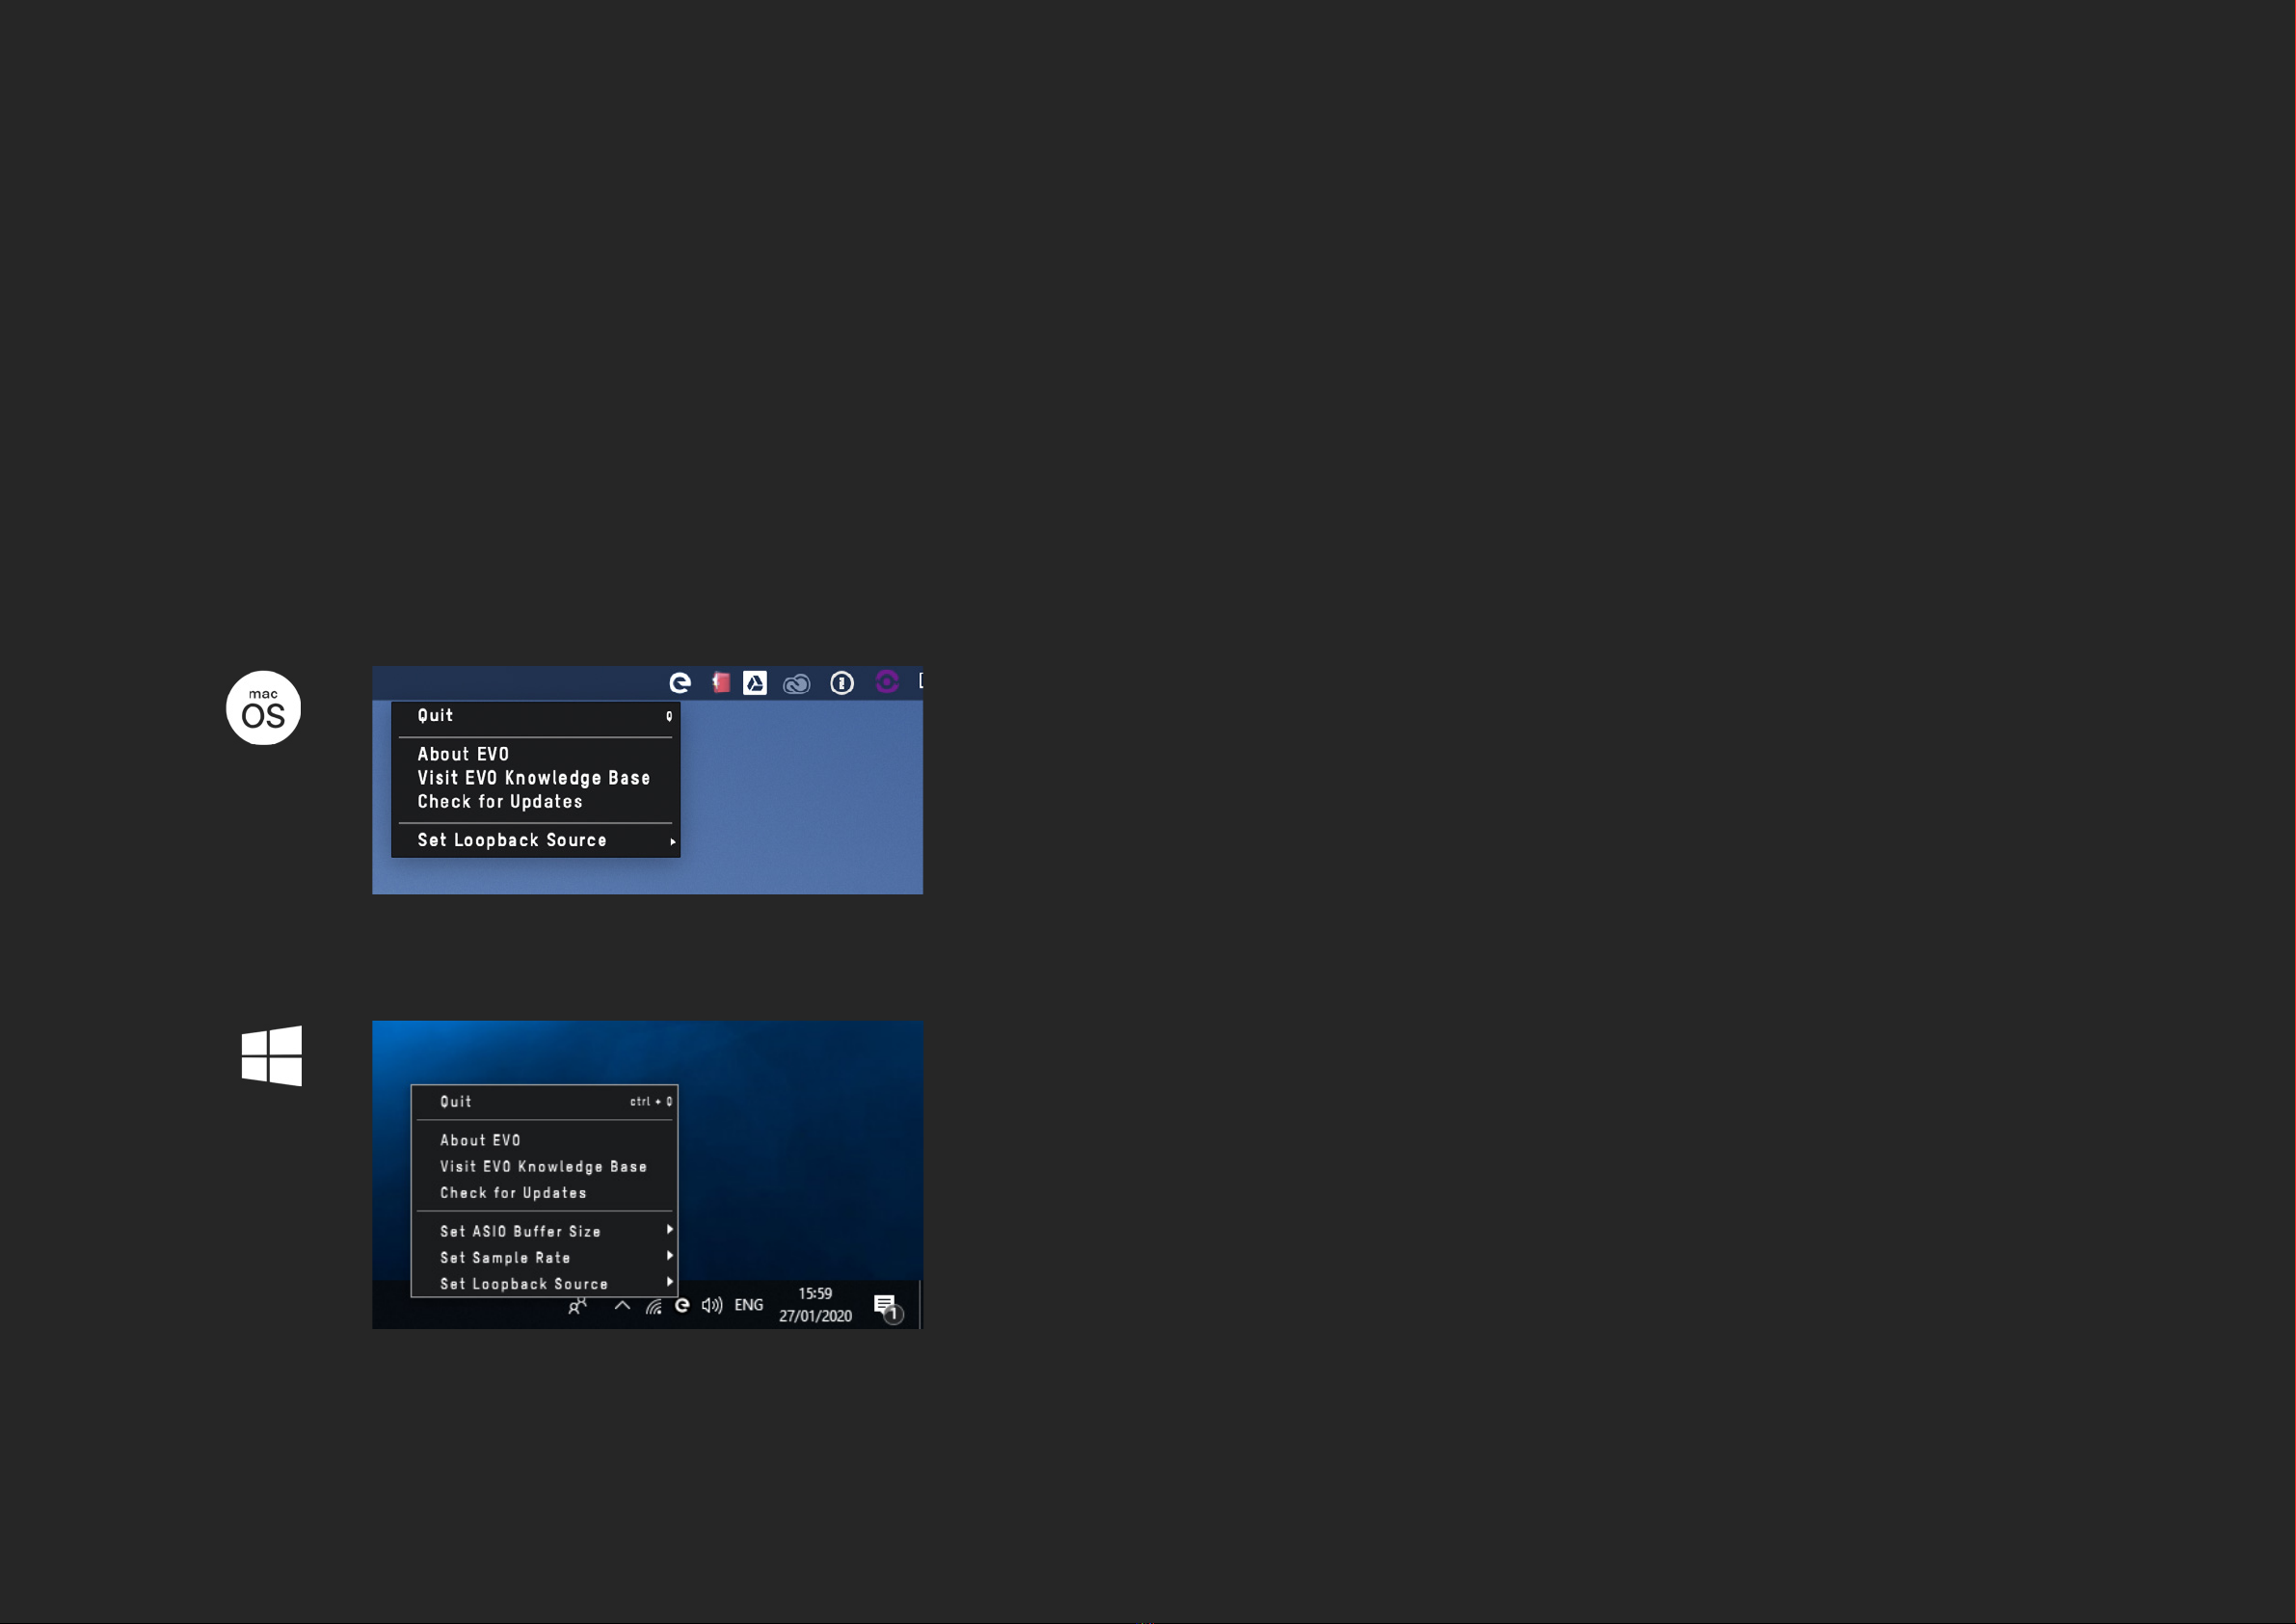Viewport: 2296px width, 1624px height.
Task: Open the EVO icon in macOS menu bar
Action: (680, 683)
